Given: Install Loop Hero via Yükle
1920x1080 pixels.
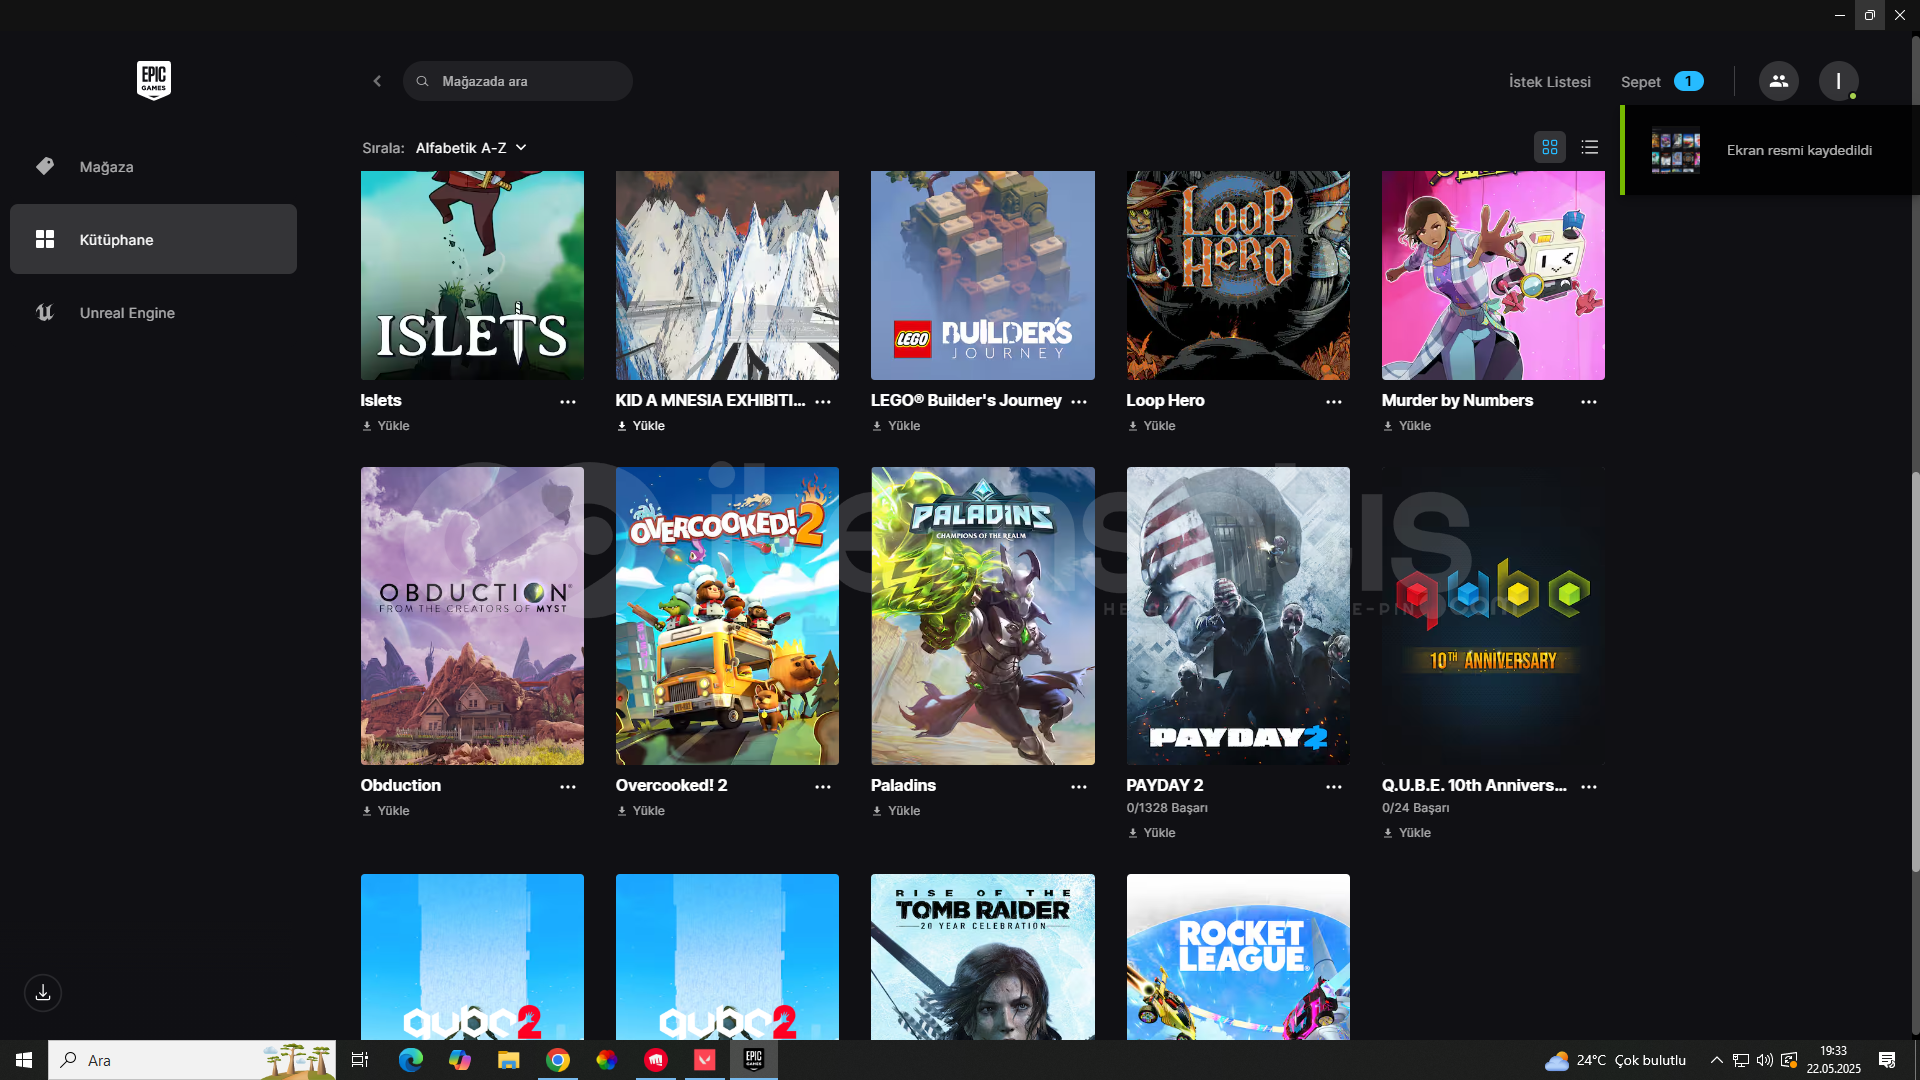Looking at the screenshot, I should [1152, 426].
